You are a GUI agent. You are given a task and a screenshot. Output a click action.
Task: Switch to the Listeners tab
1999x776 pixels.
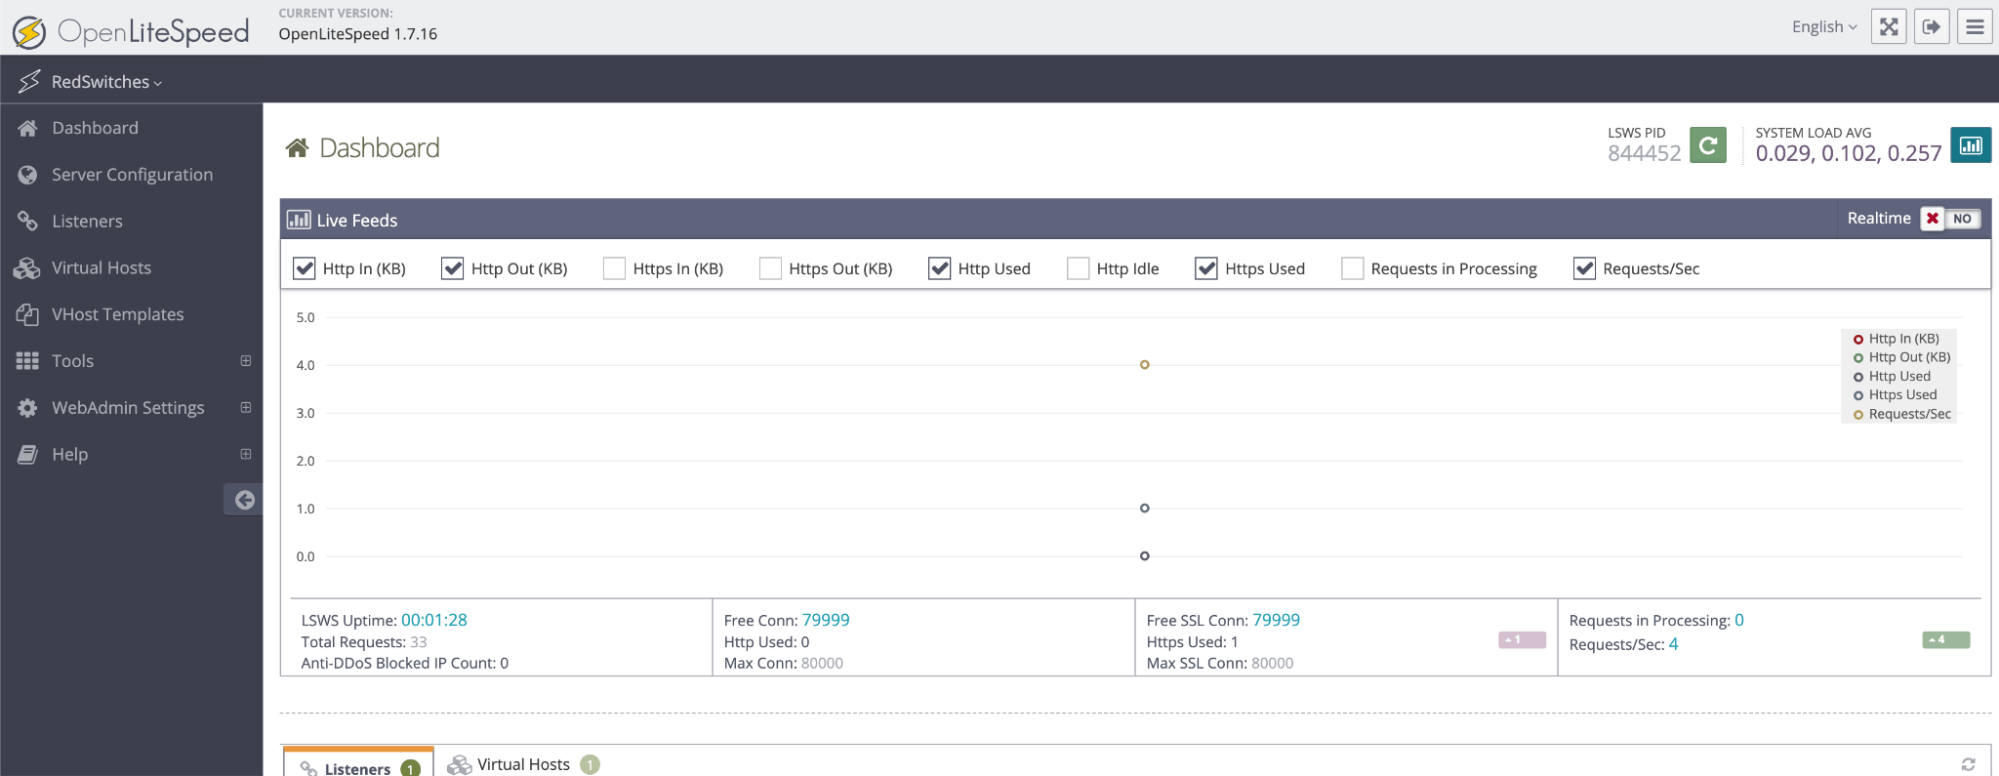click(x=359, y=765)
